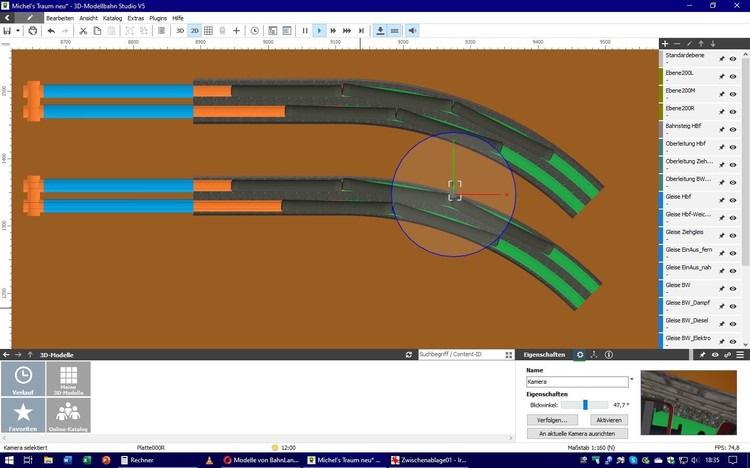Set simulation to double fast-forward
The height and width of the screenshot is (468, 750).
333,31
